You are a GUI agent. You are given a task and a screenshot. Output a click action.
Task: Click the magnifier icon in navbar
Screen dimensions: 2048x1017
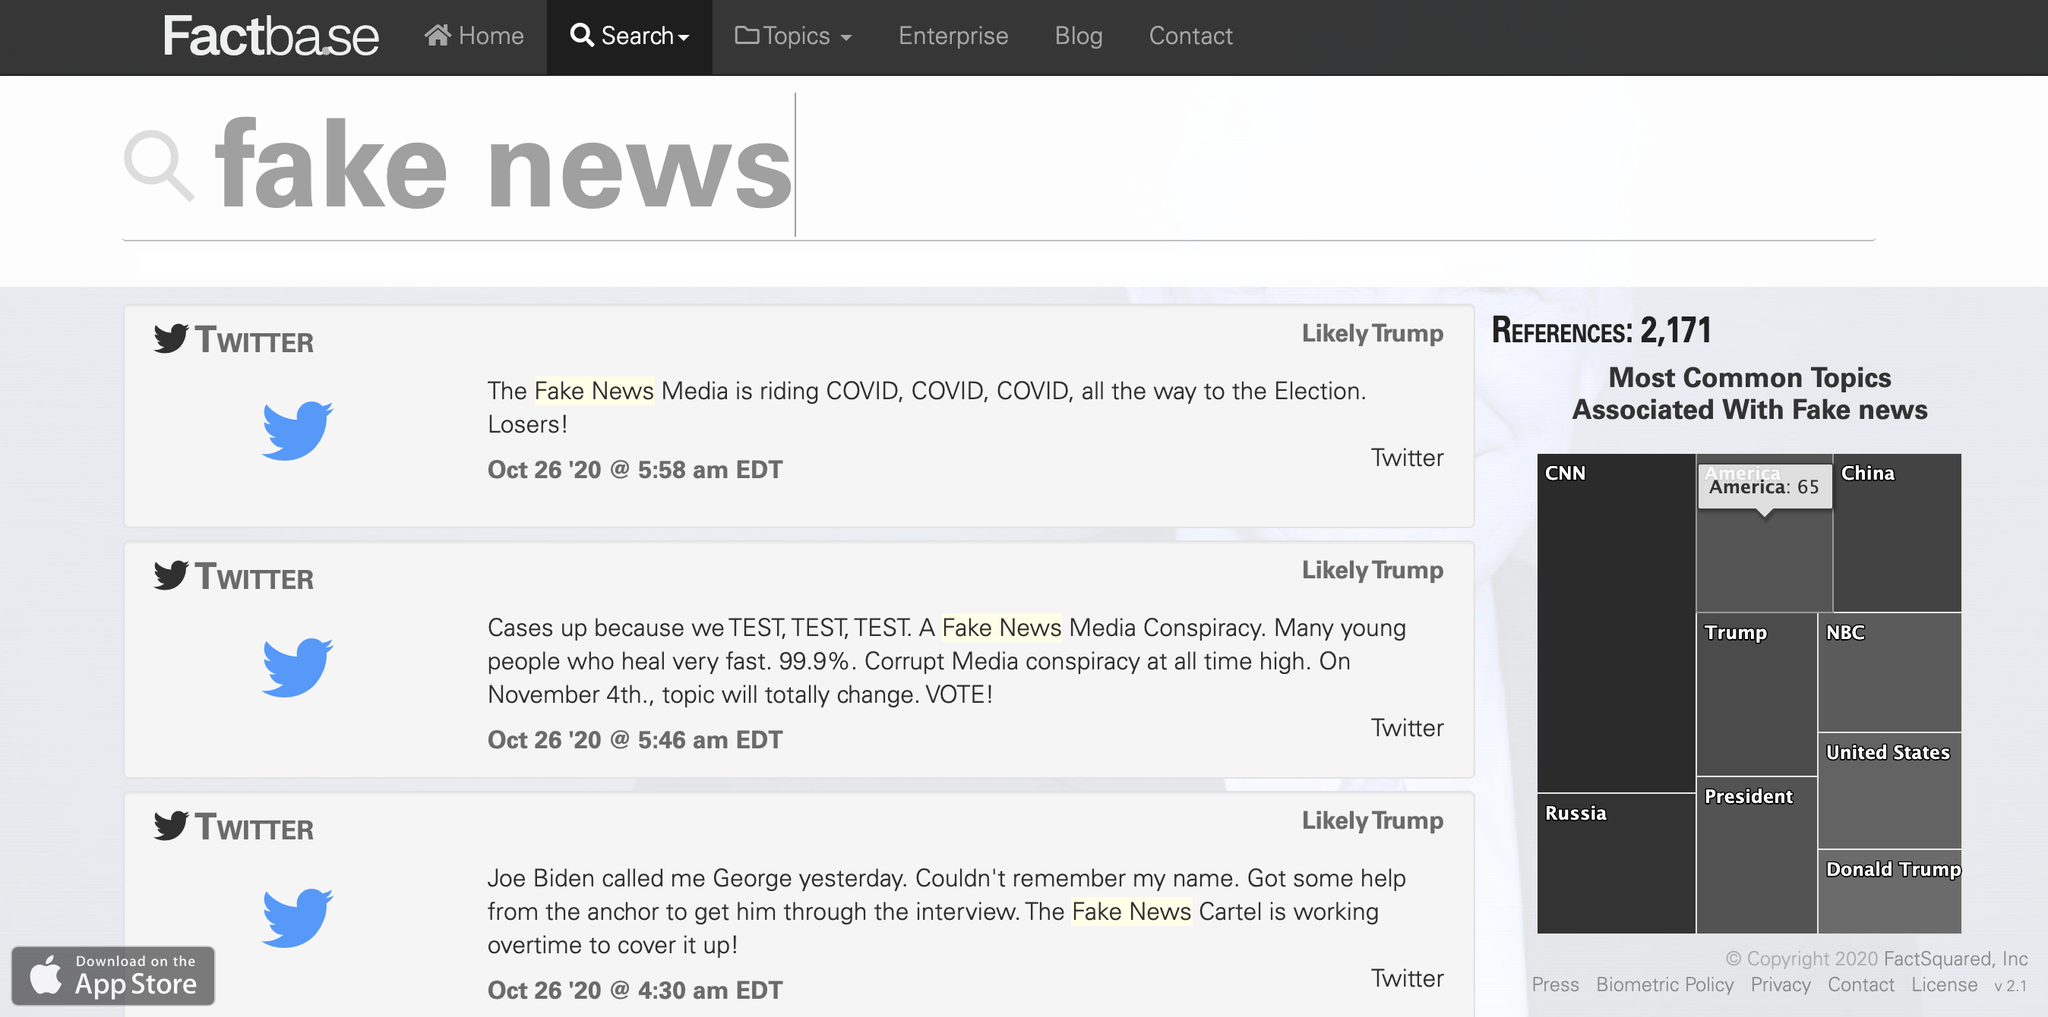582,35
